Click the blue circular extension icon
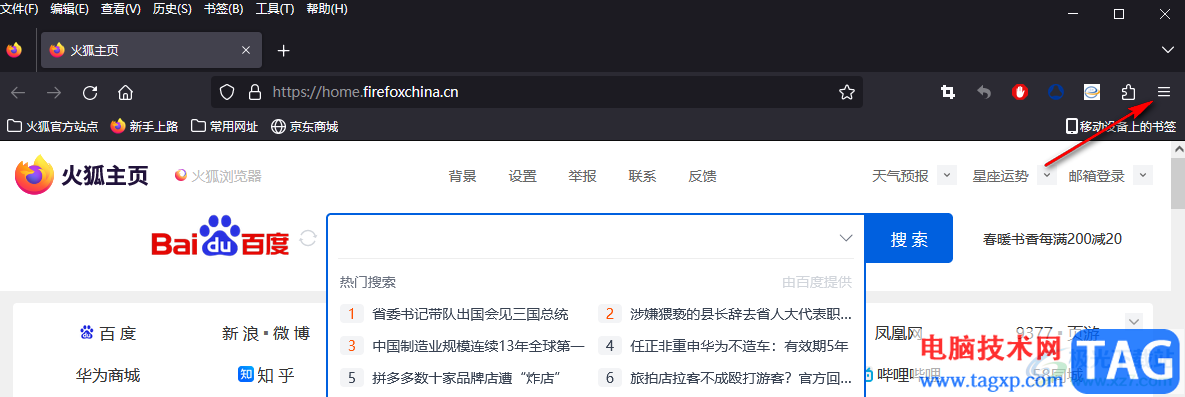 [x=1056, y=92]
